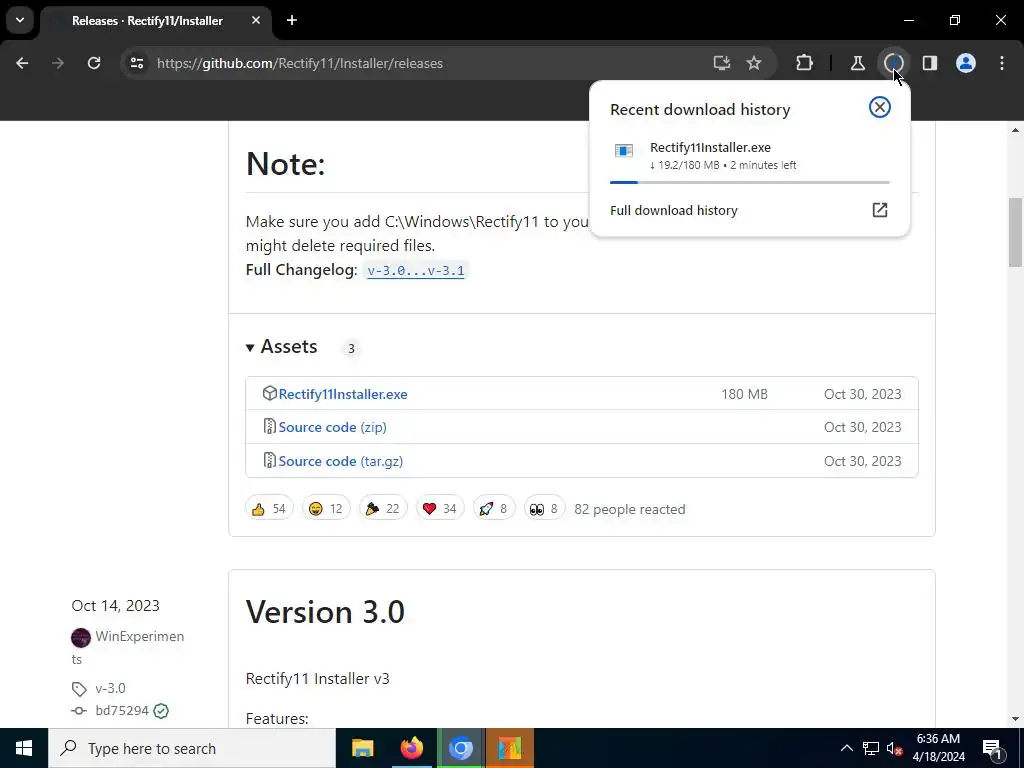Click the rocket reaction with 8
Screen dimensions: 1024x768
point(493,508)
